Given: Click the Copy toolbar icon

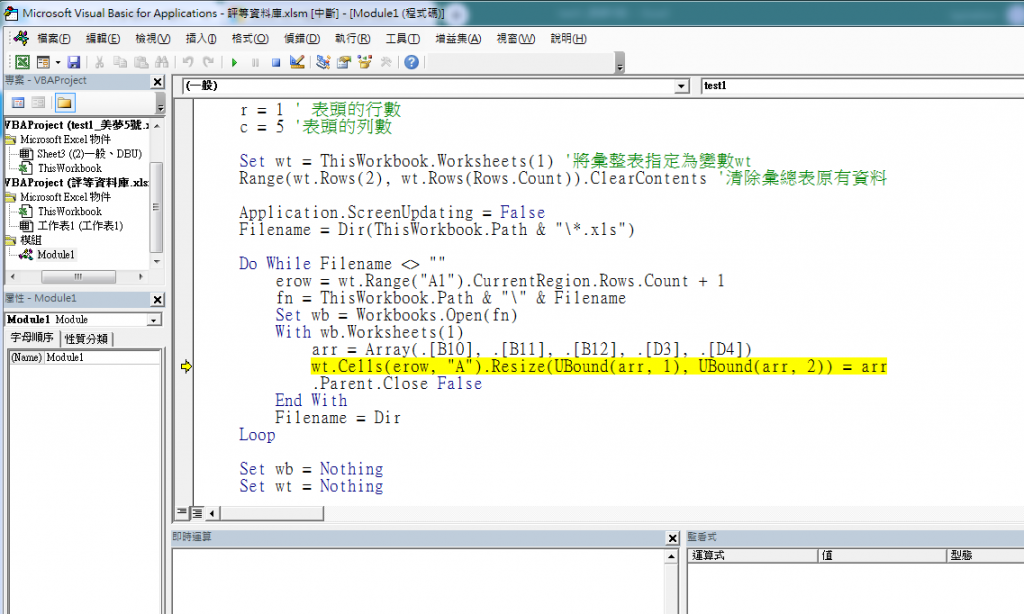Looking at the screenshot, I should click(x=120, y=62).
